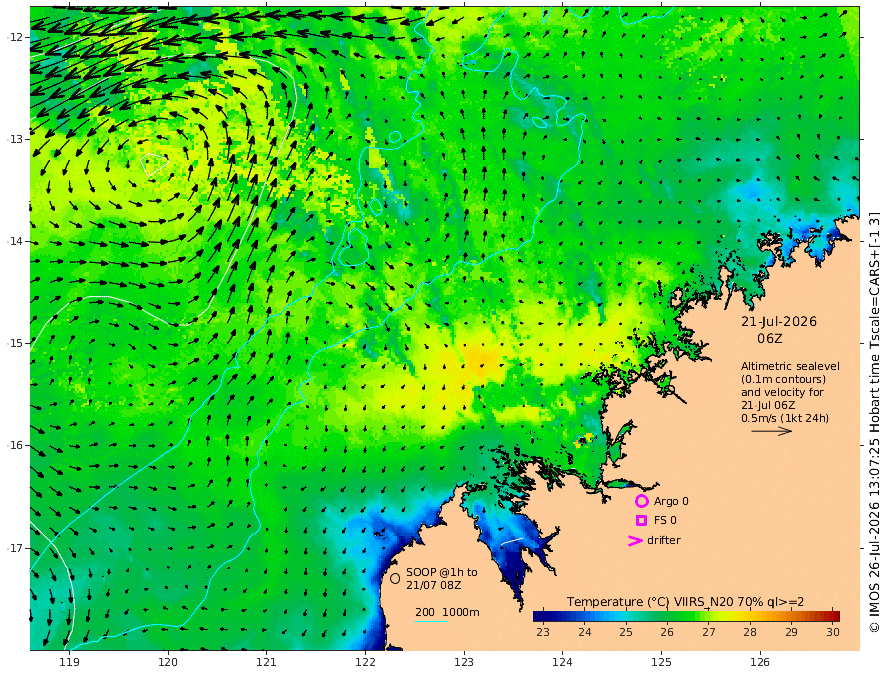This screenshot has height=680, width=880.
Task: Click the vertical IMOS copyright timestamp text
Action: pyautogui.click(x=874, y=422)
